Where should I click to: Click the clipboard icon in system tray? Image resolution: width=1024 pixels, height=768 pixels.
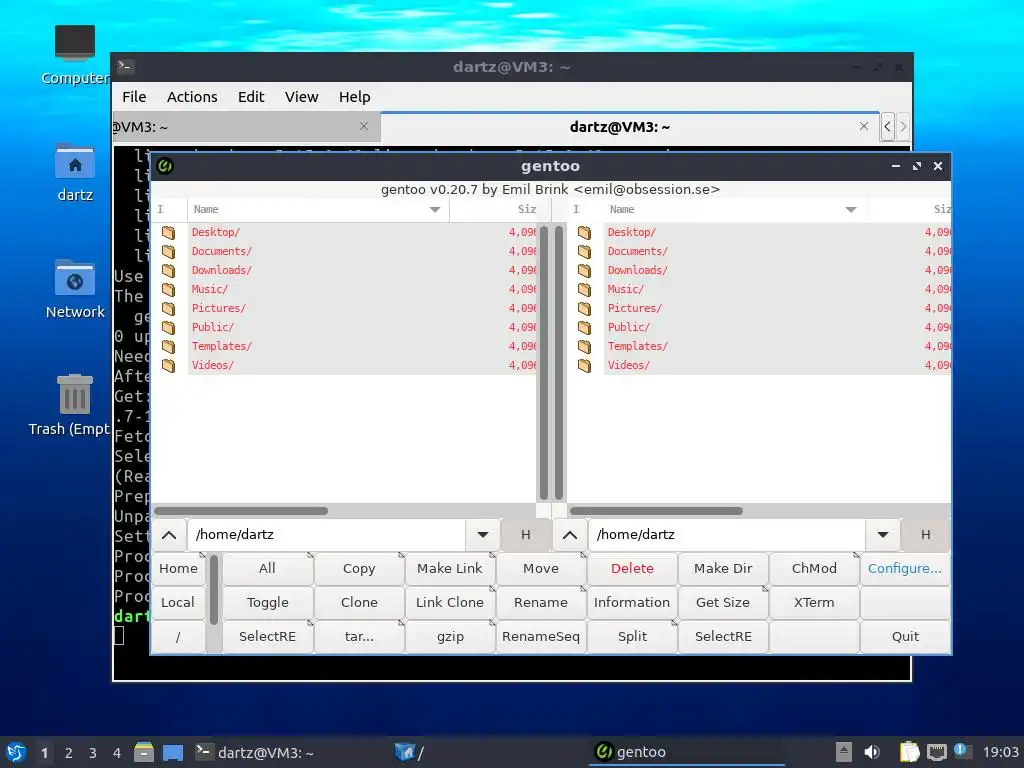coord(909,752)
